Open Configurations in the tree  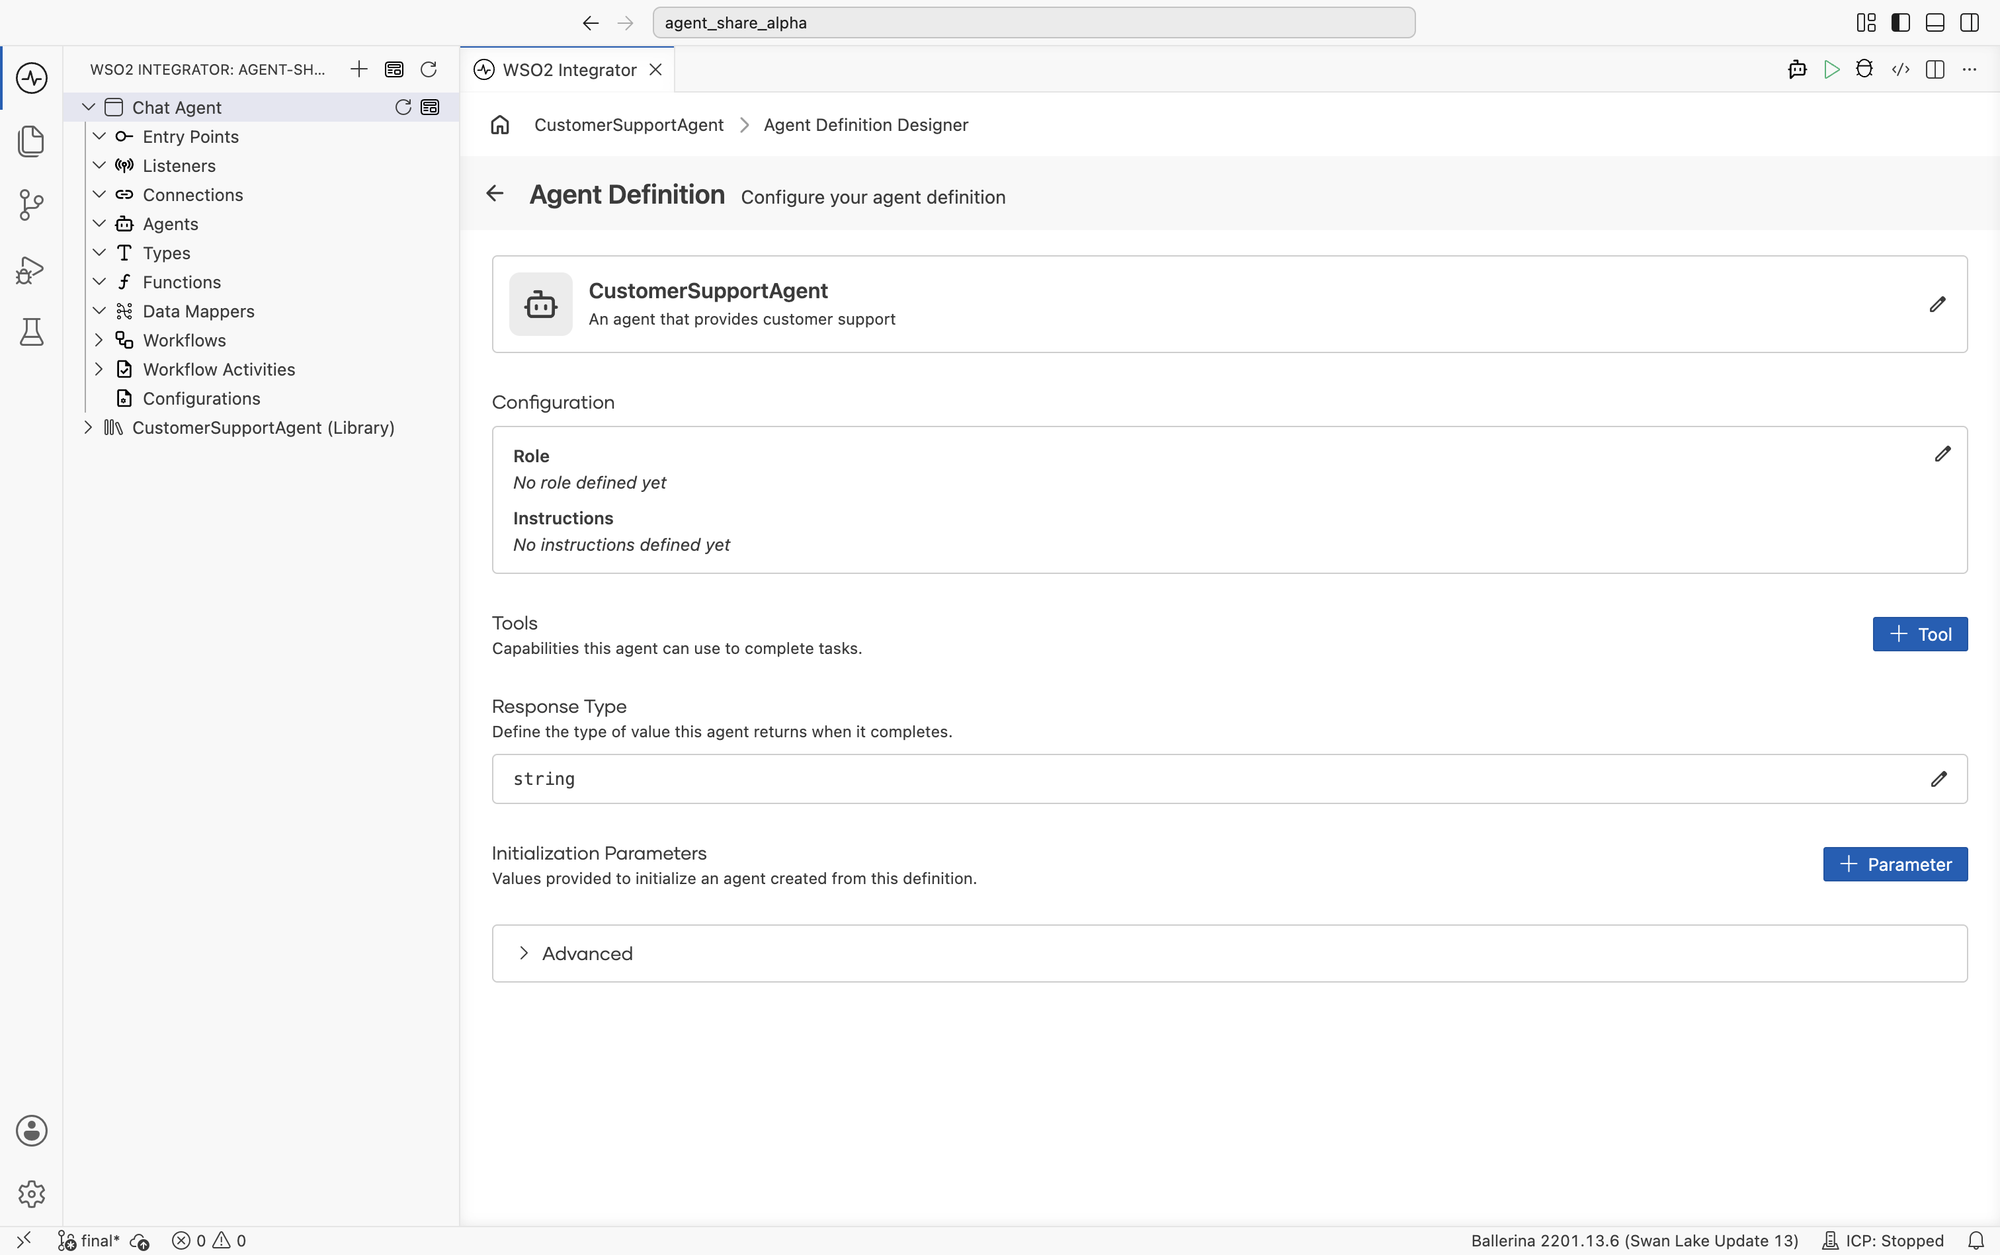201,398
